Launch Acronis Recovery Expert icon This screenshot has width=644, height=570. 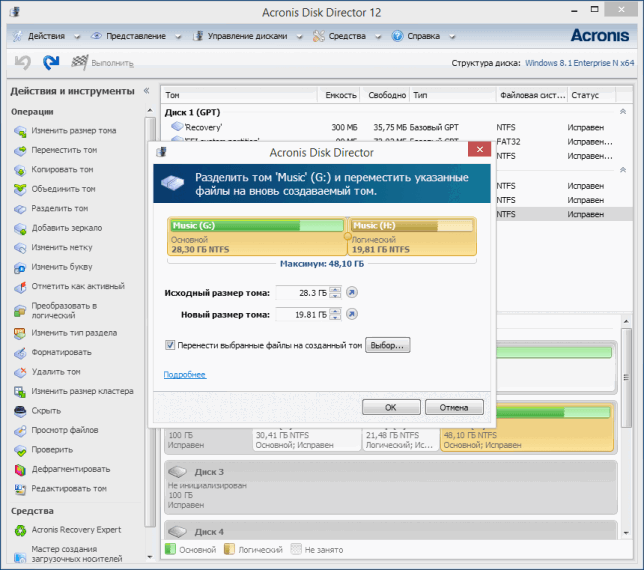(x=20, y=530)
